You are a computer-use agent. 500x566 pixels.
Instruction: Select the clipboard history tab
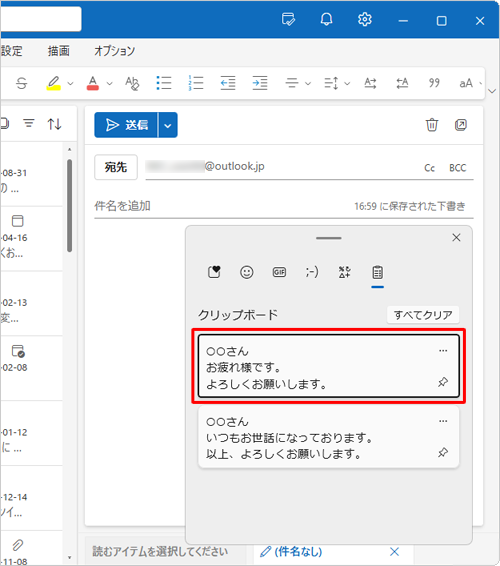[x=377, y=273]
